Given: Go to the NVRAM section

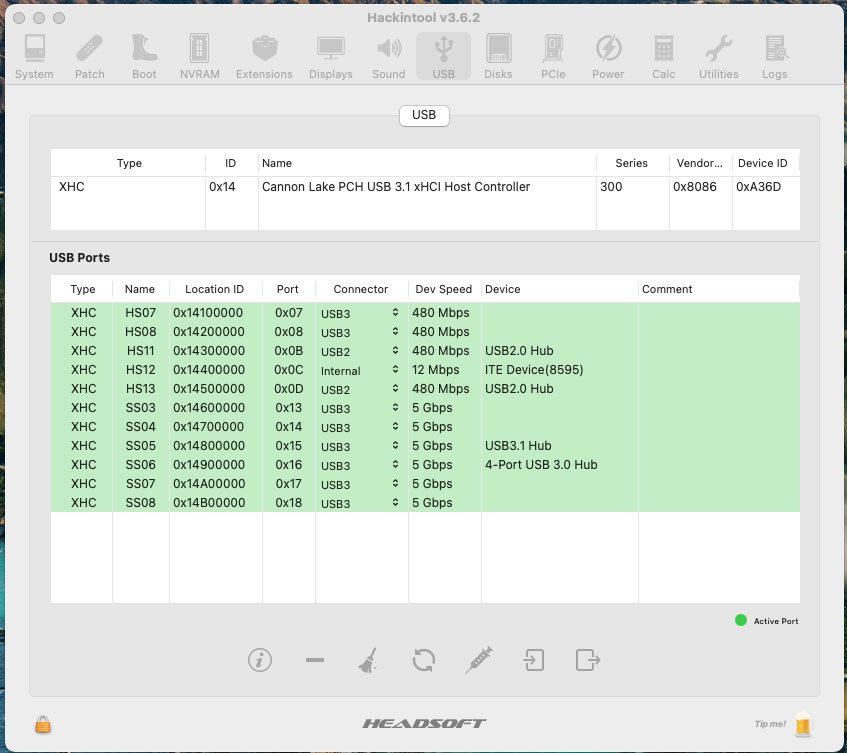Looking at the screenshot, I should click(x=200, y=56).
